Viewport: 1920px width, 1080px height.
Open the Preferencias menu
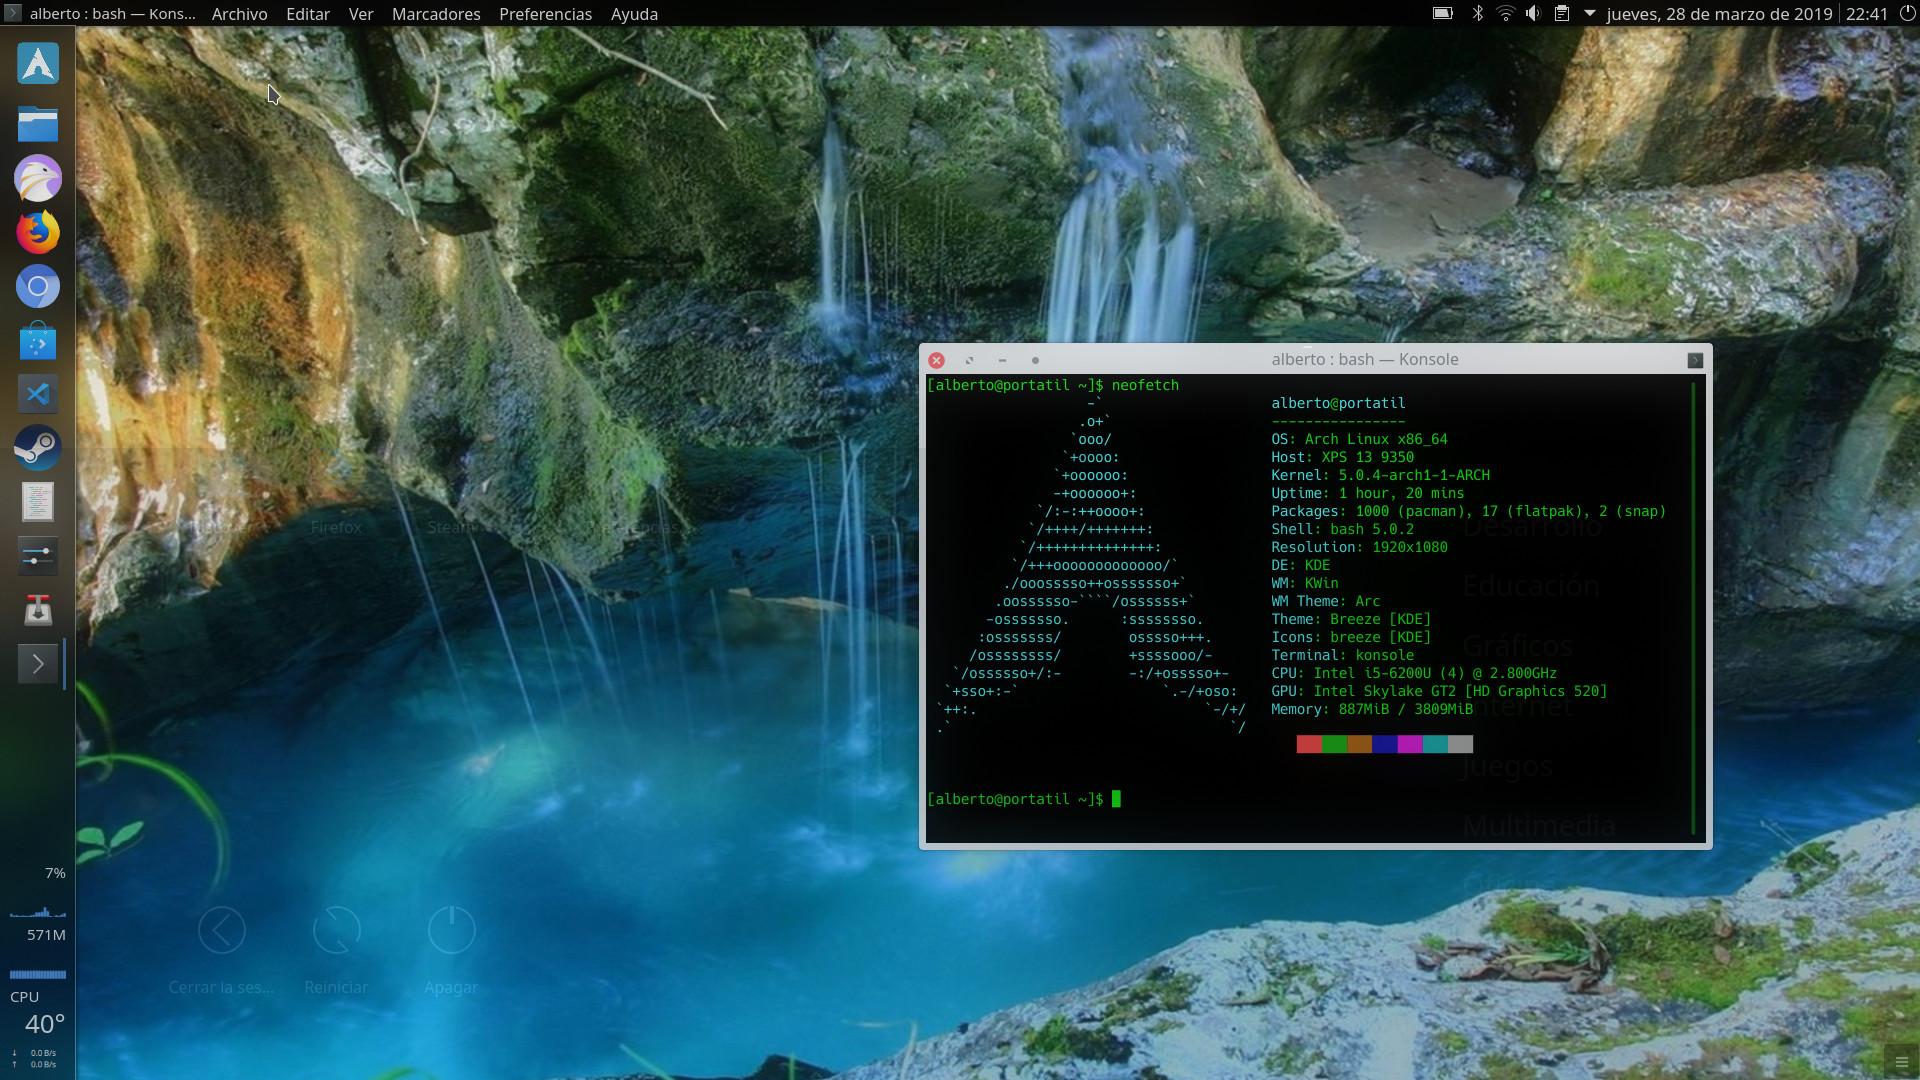tap(545, 14)
